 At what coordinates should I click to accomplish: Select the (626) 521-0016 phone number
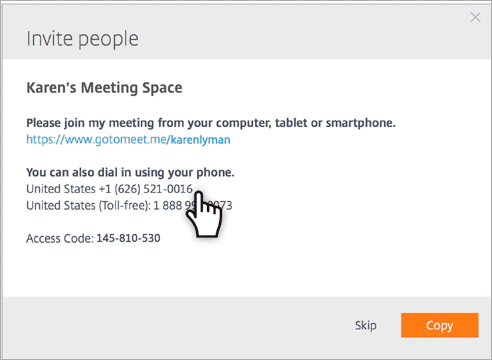154,189
